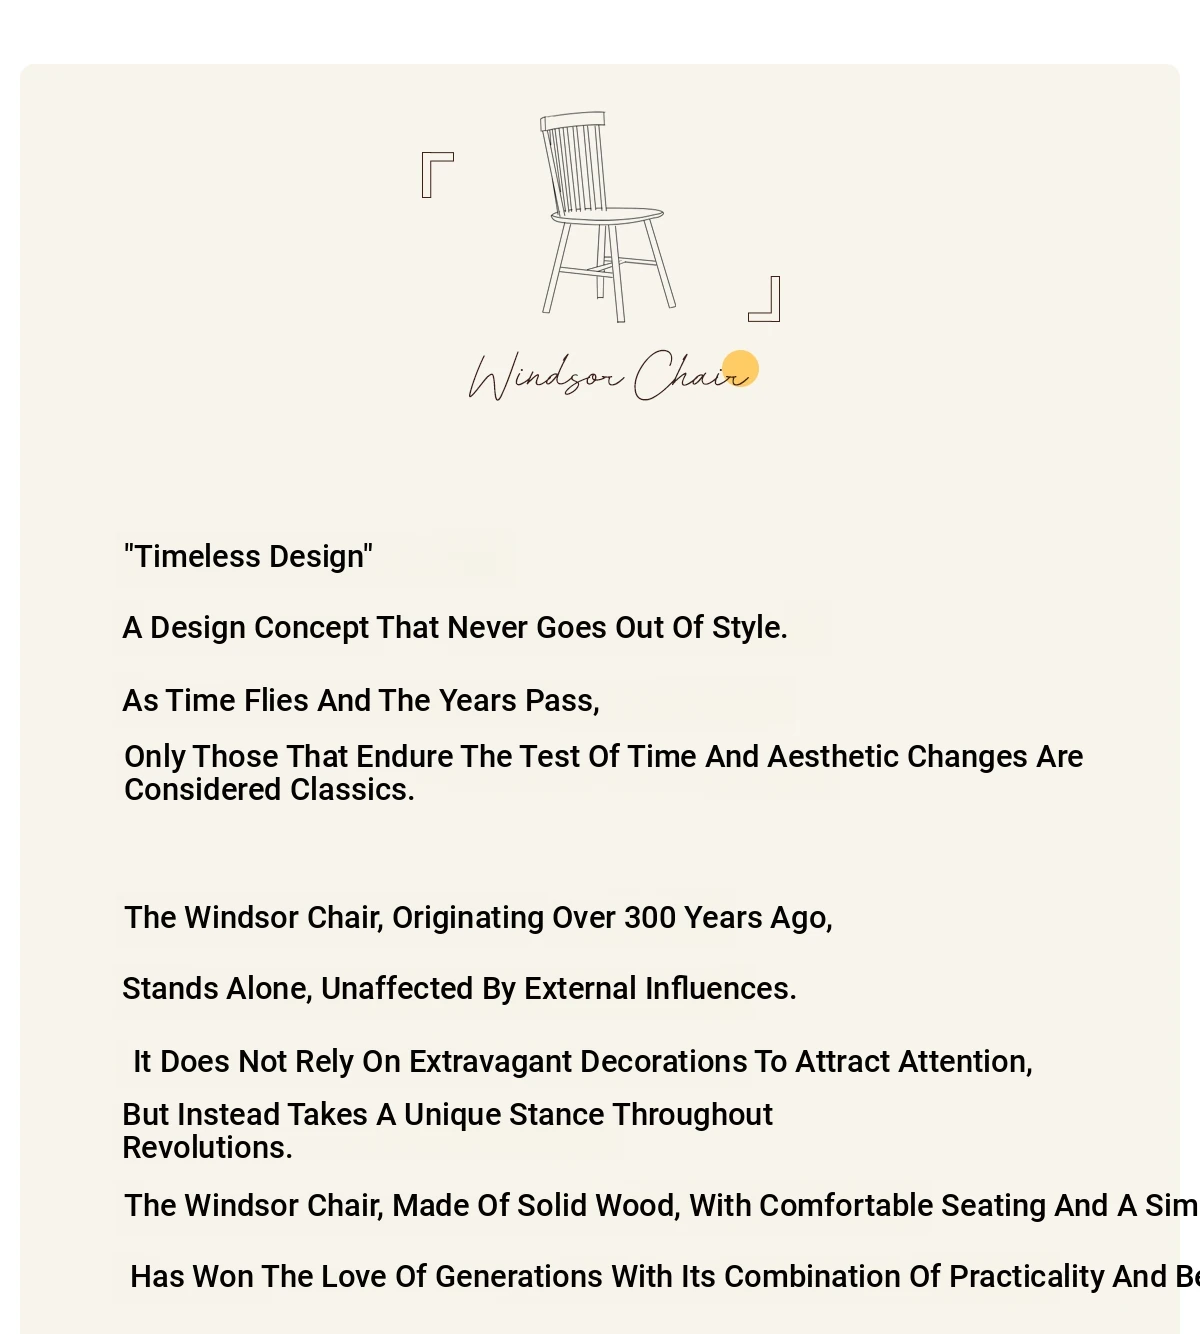The width and height of the screenshot is (1200, 1334).
Task: Click "The Windsor Chair, Made Of Solid Wood" line
Action: pos(661,1205)
